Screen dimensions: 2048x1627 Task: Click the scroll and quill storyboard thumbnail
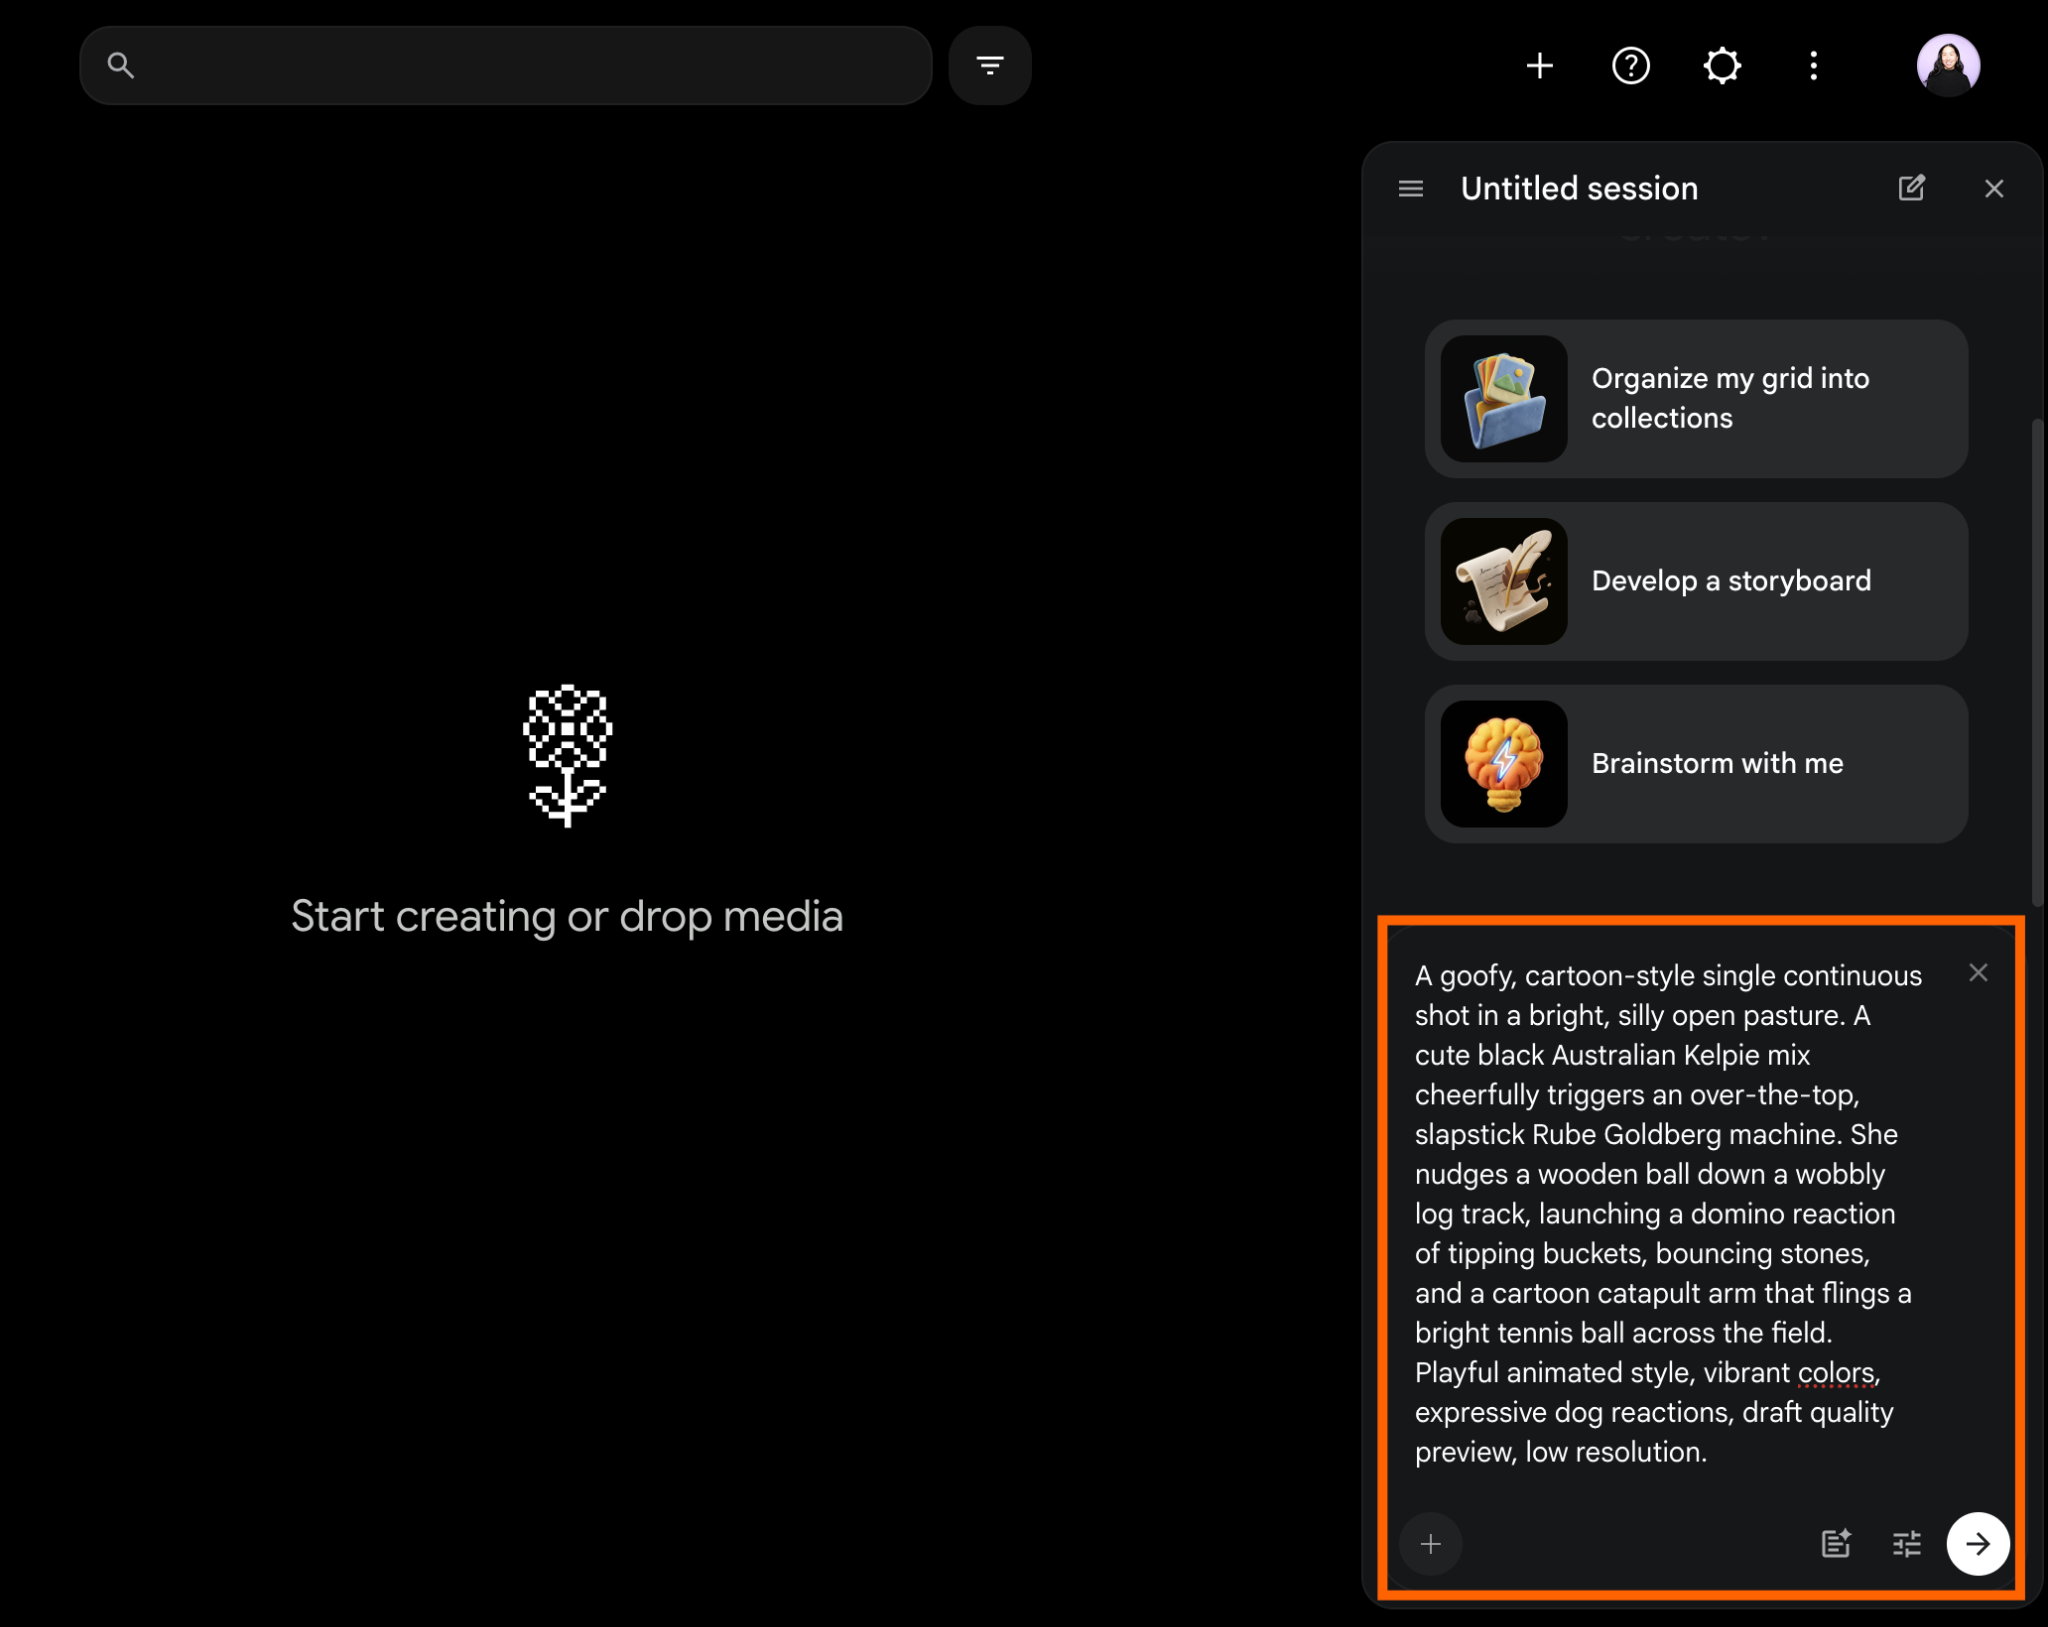pos(1504,581)
